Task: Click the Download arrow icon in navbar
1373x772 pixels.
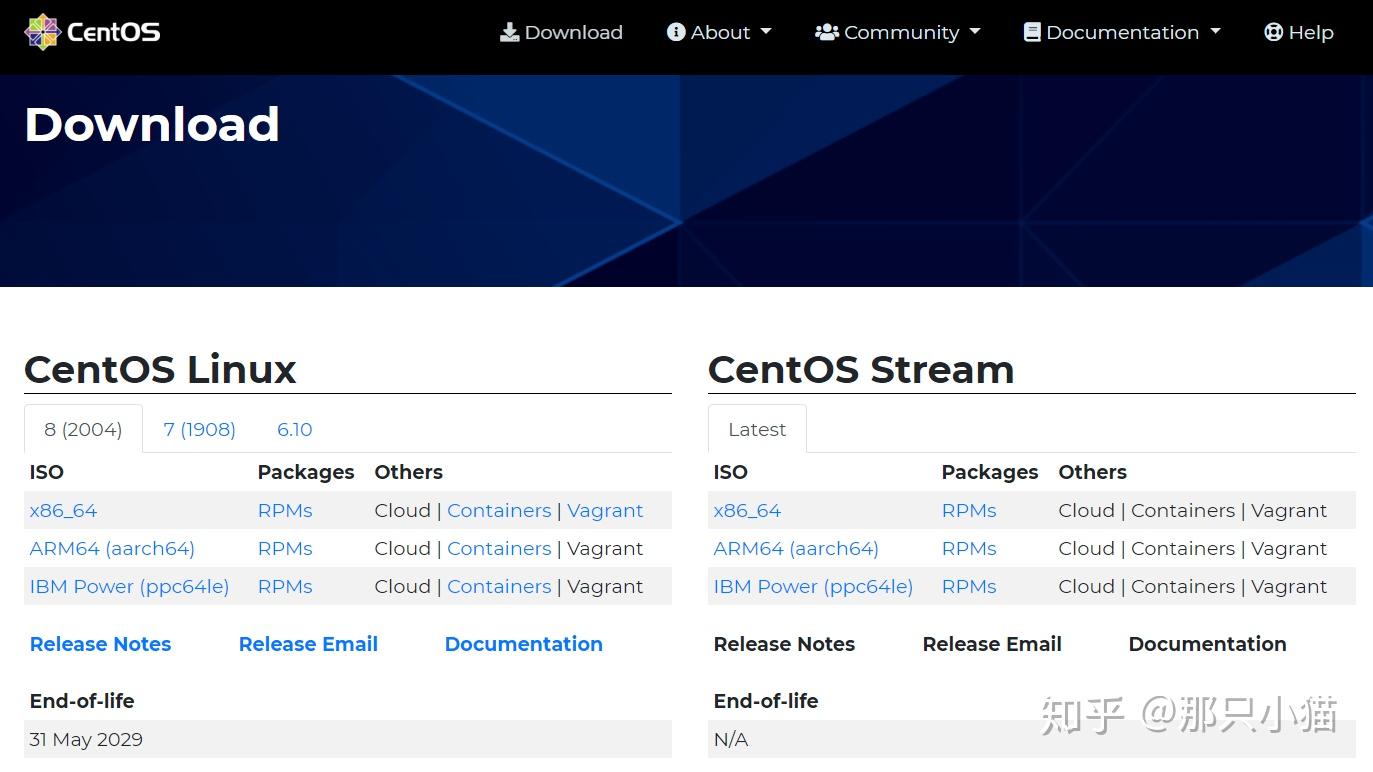Action: tap(510, 32)
